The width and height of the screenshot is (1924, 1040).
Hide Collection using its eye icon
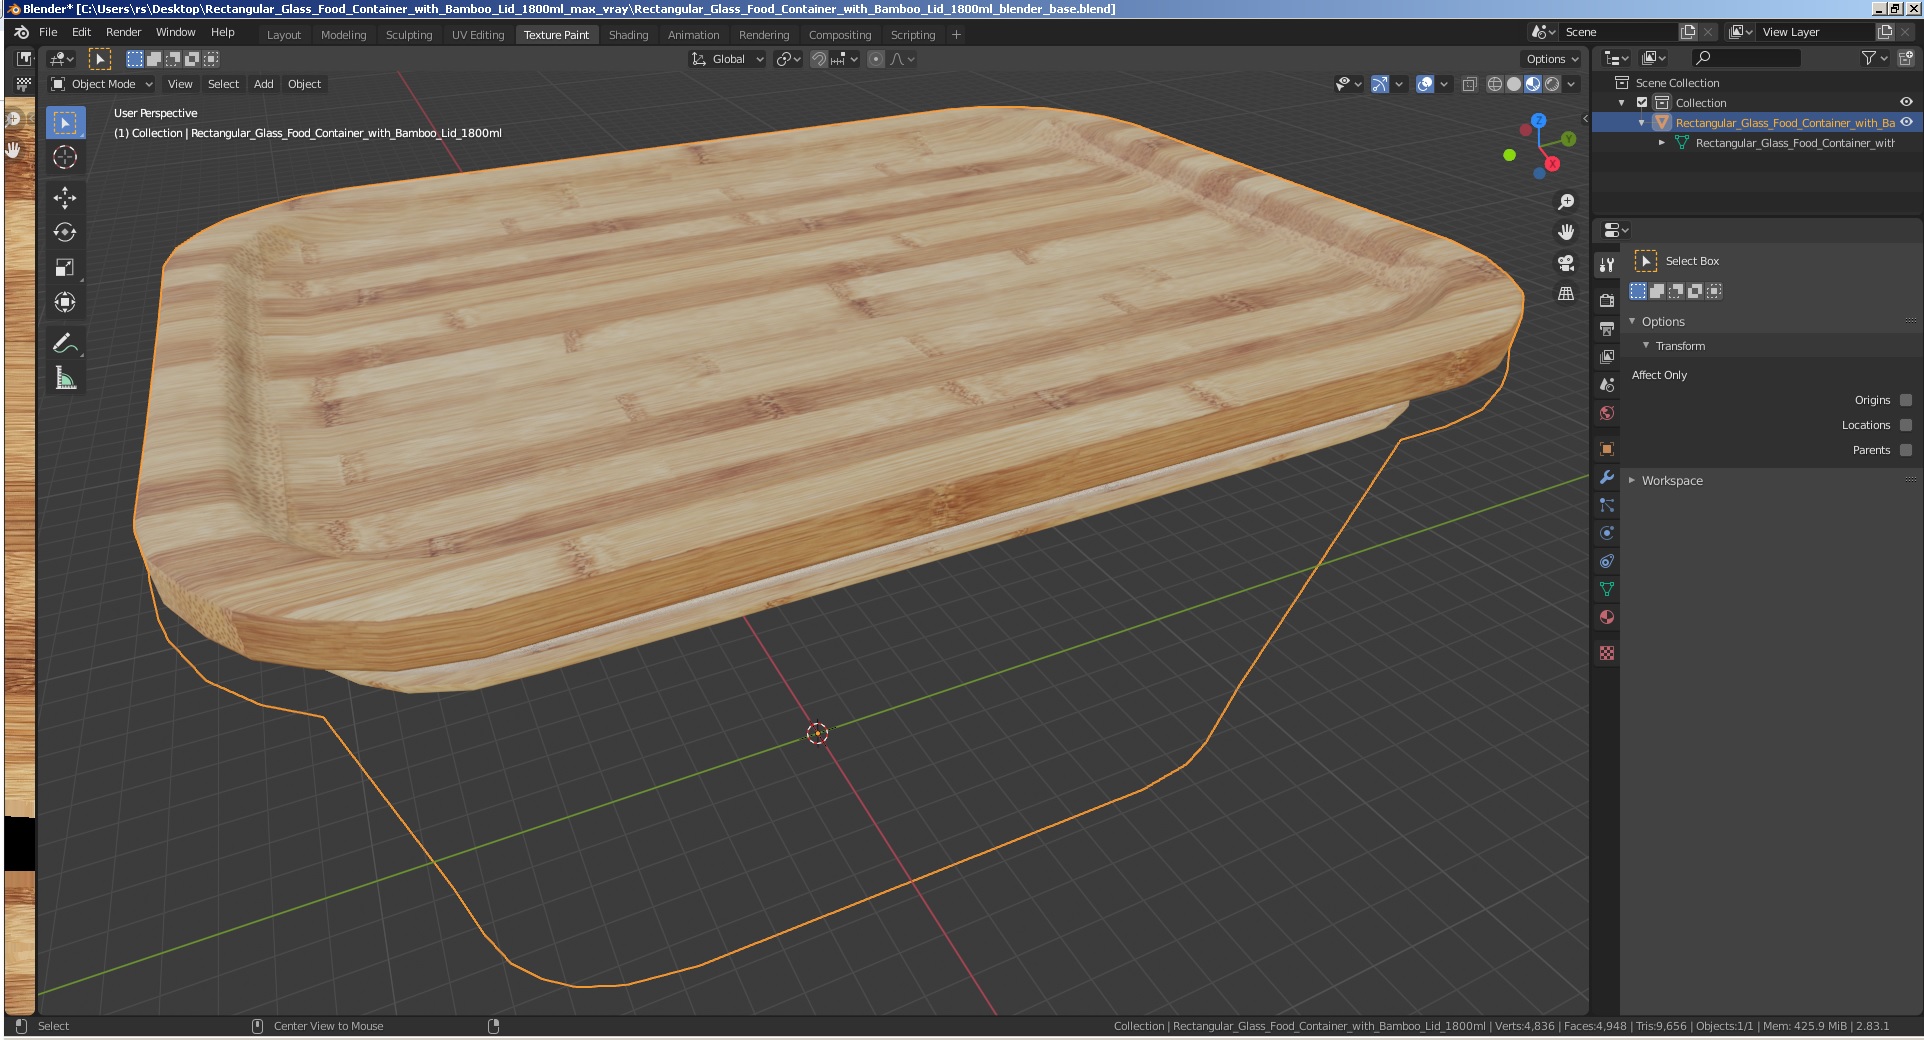[1906, 102]
